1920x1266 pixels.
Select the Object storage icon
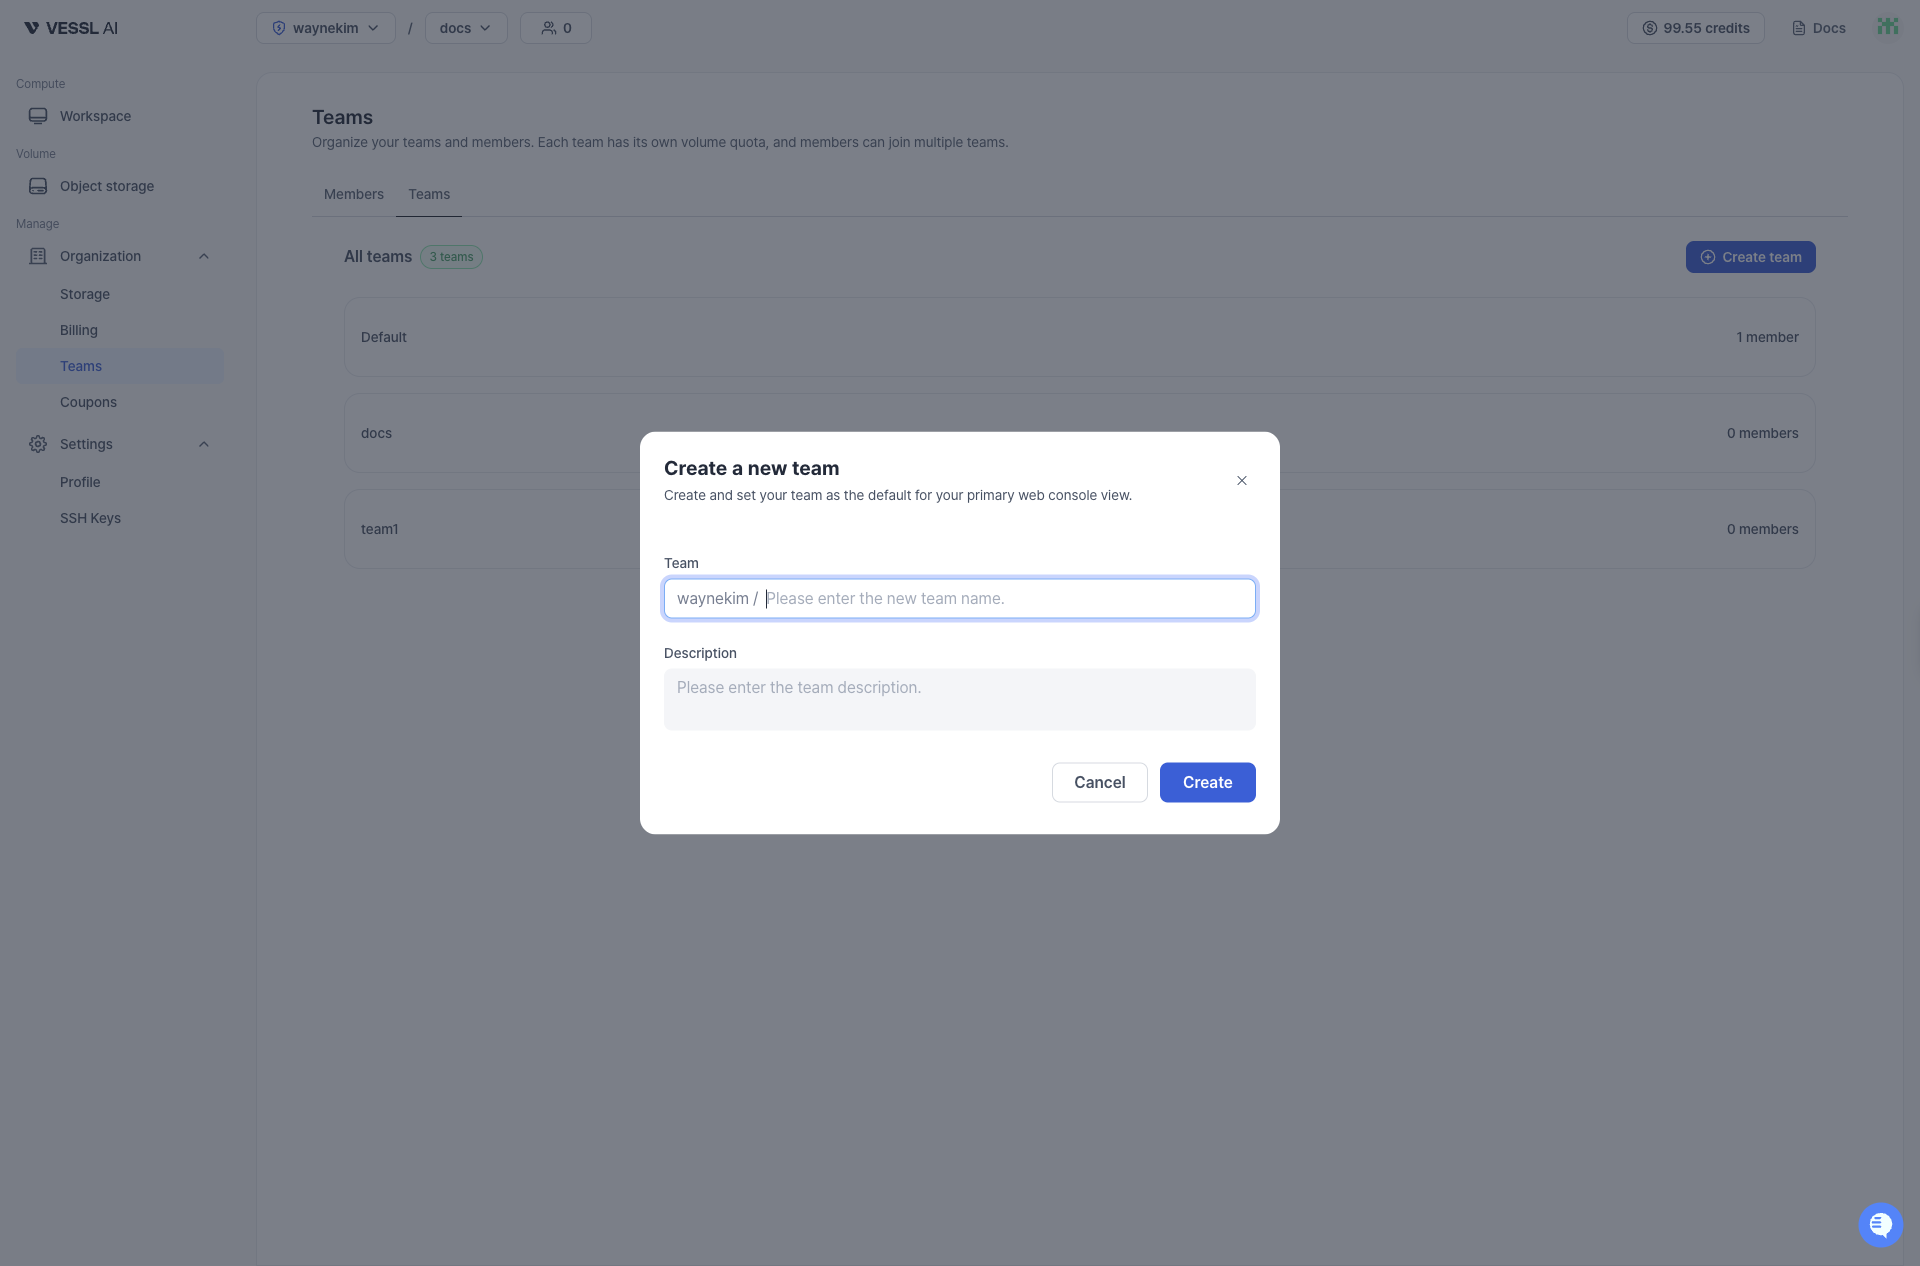[x=37, y=186]
